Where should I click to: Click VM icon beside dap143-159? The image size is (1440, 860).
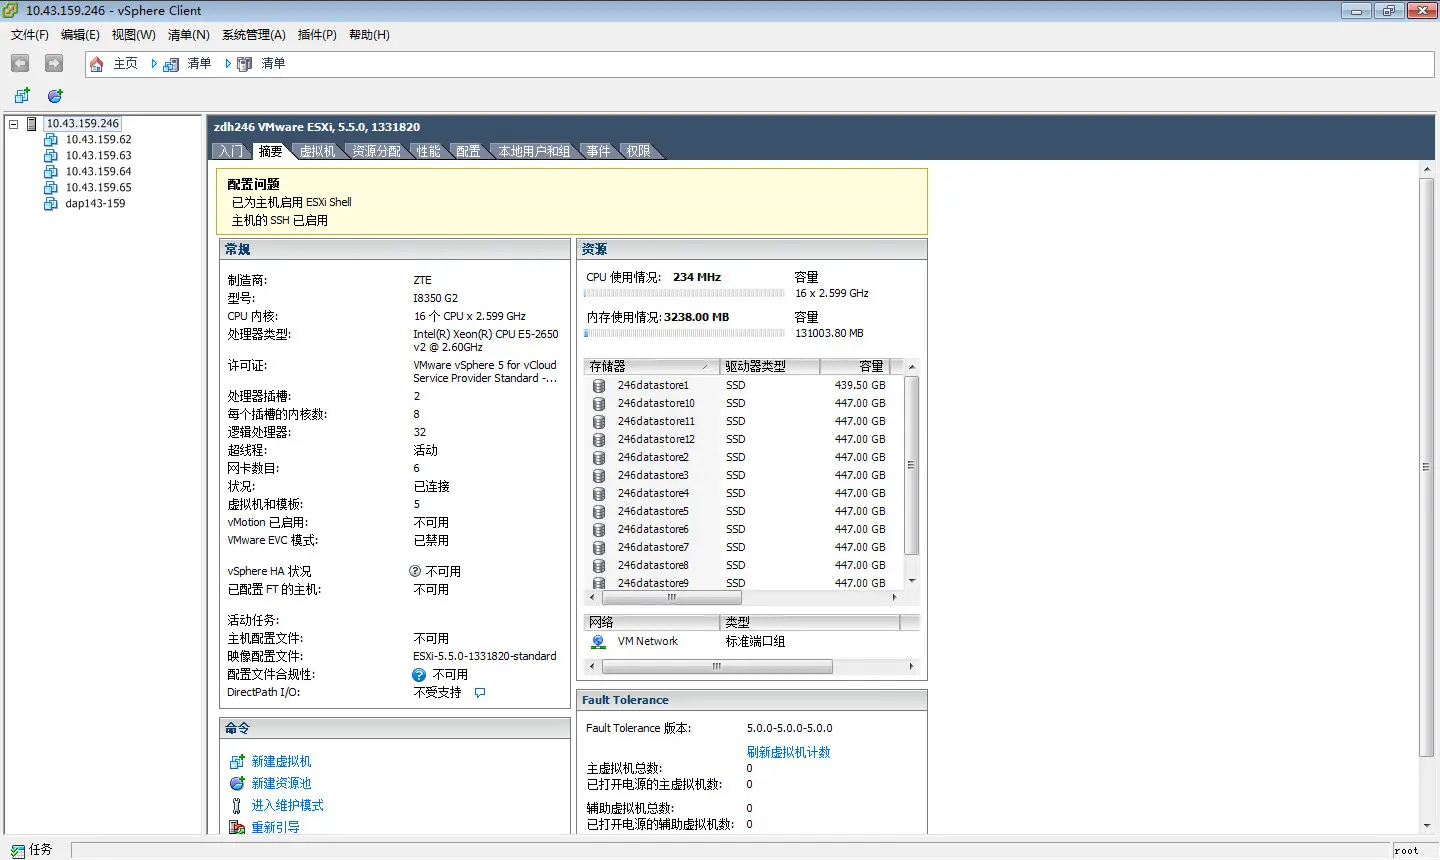click(x=51, y=204)
